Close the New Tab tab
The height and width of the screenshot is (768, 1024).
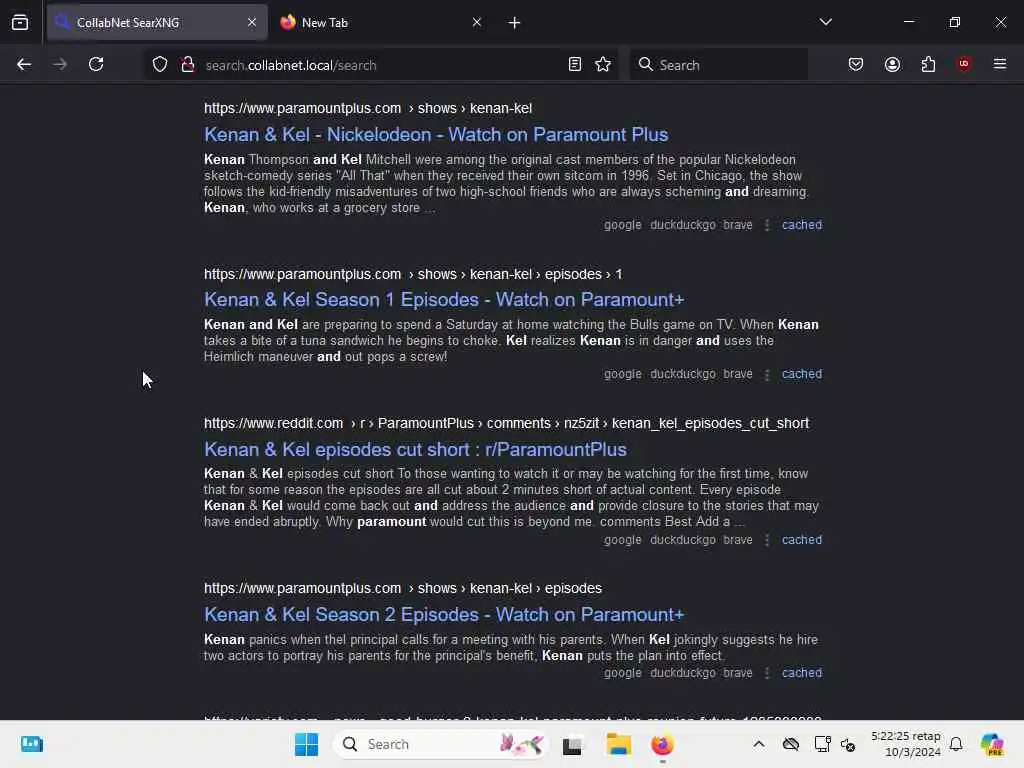(477, 22)
